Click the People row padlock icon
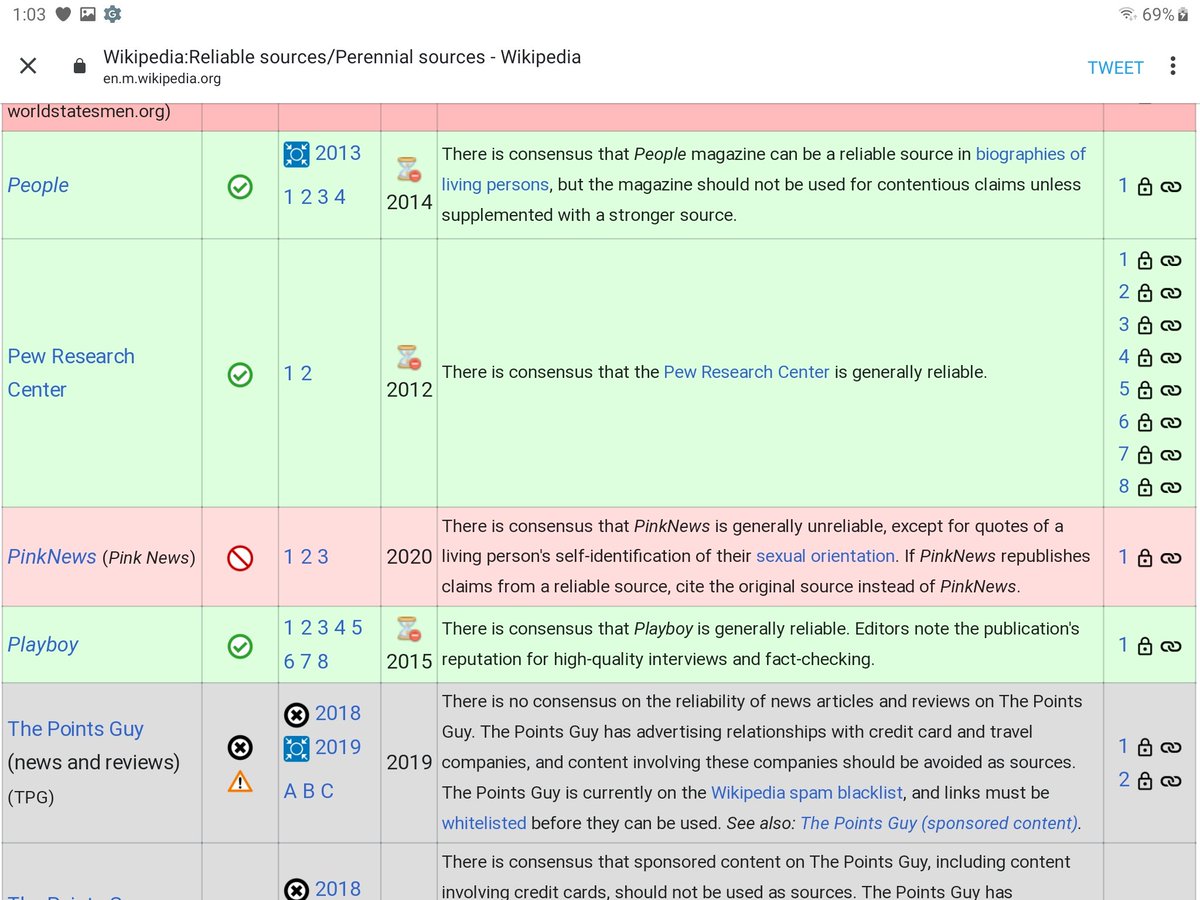Image resolution: width=1200 pixels, height=900 pixels. coord(1145,186)
